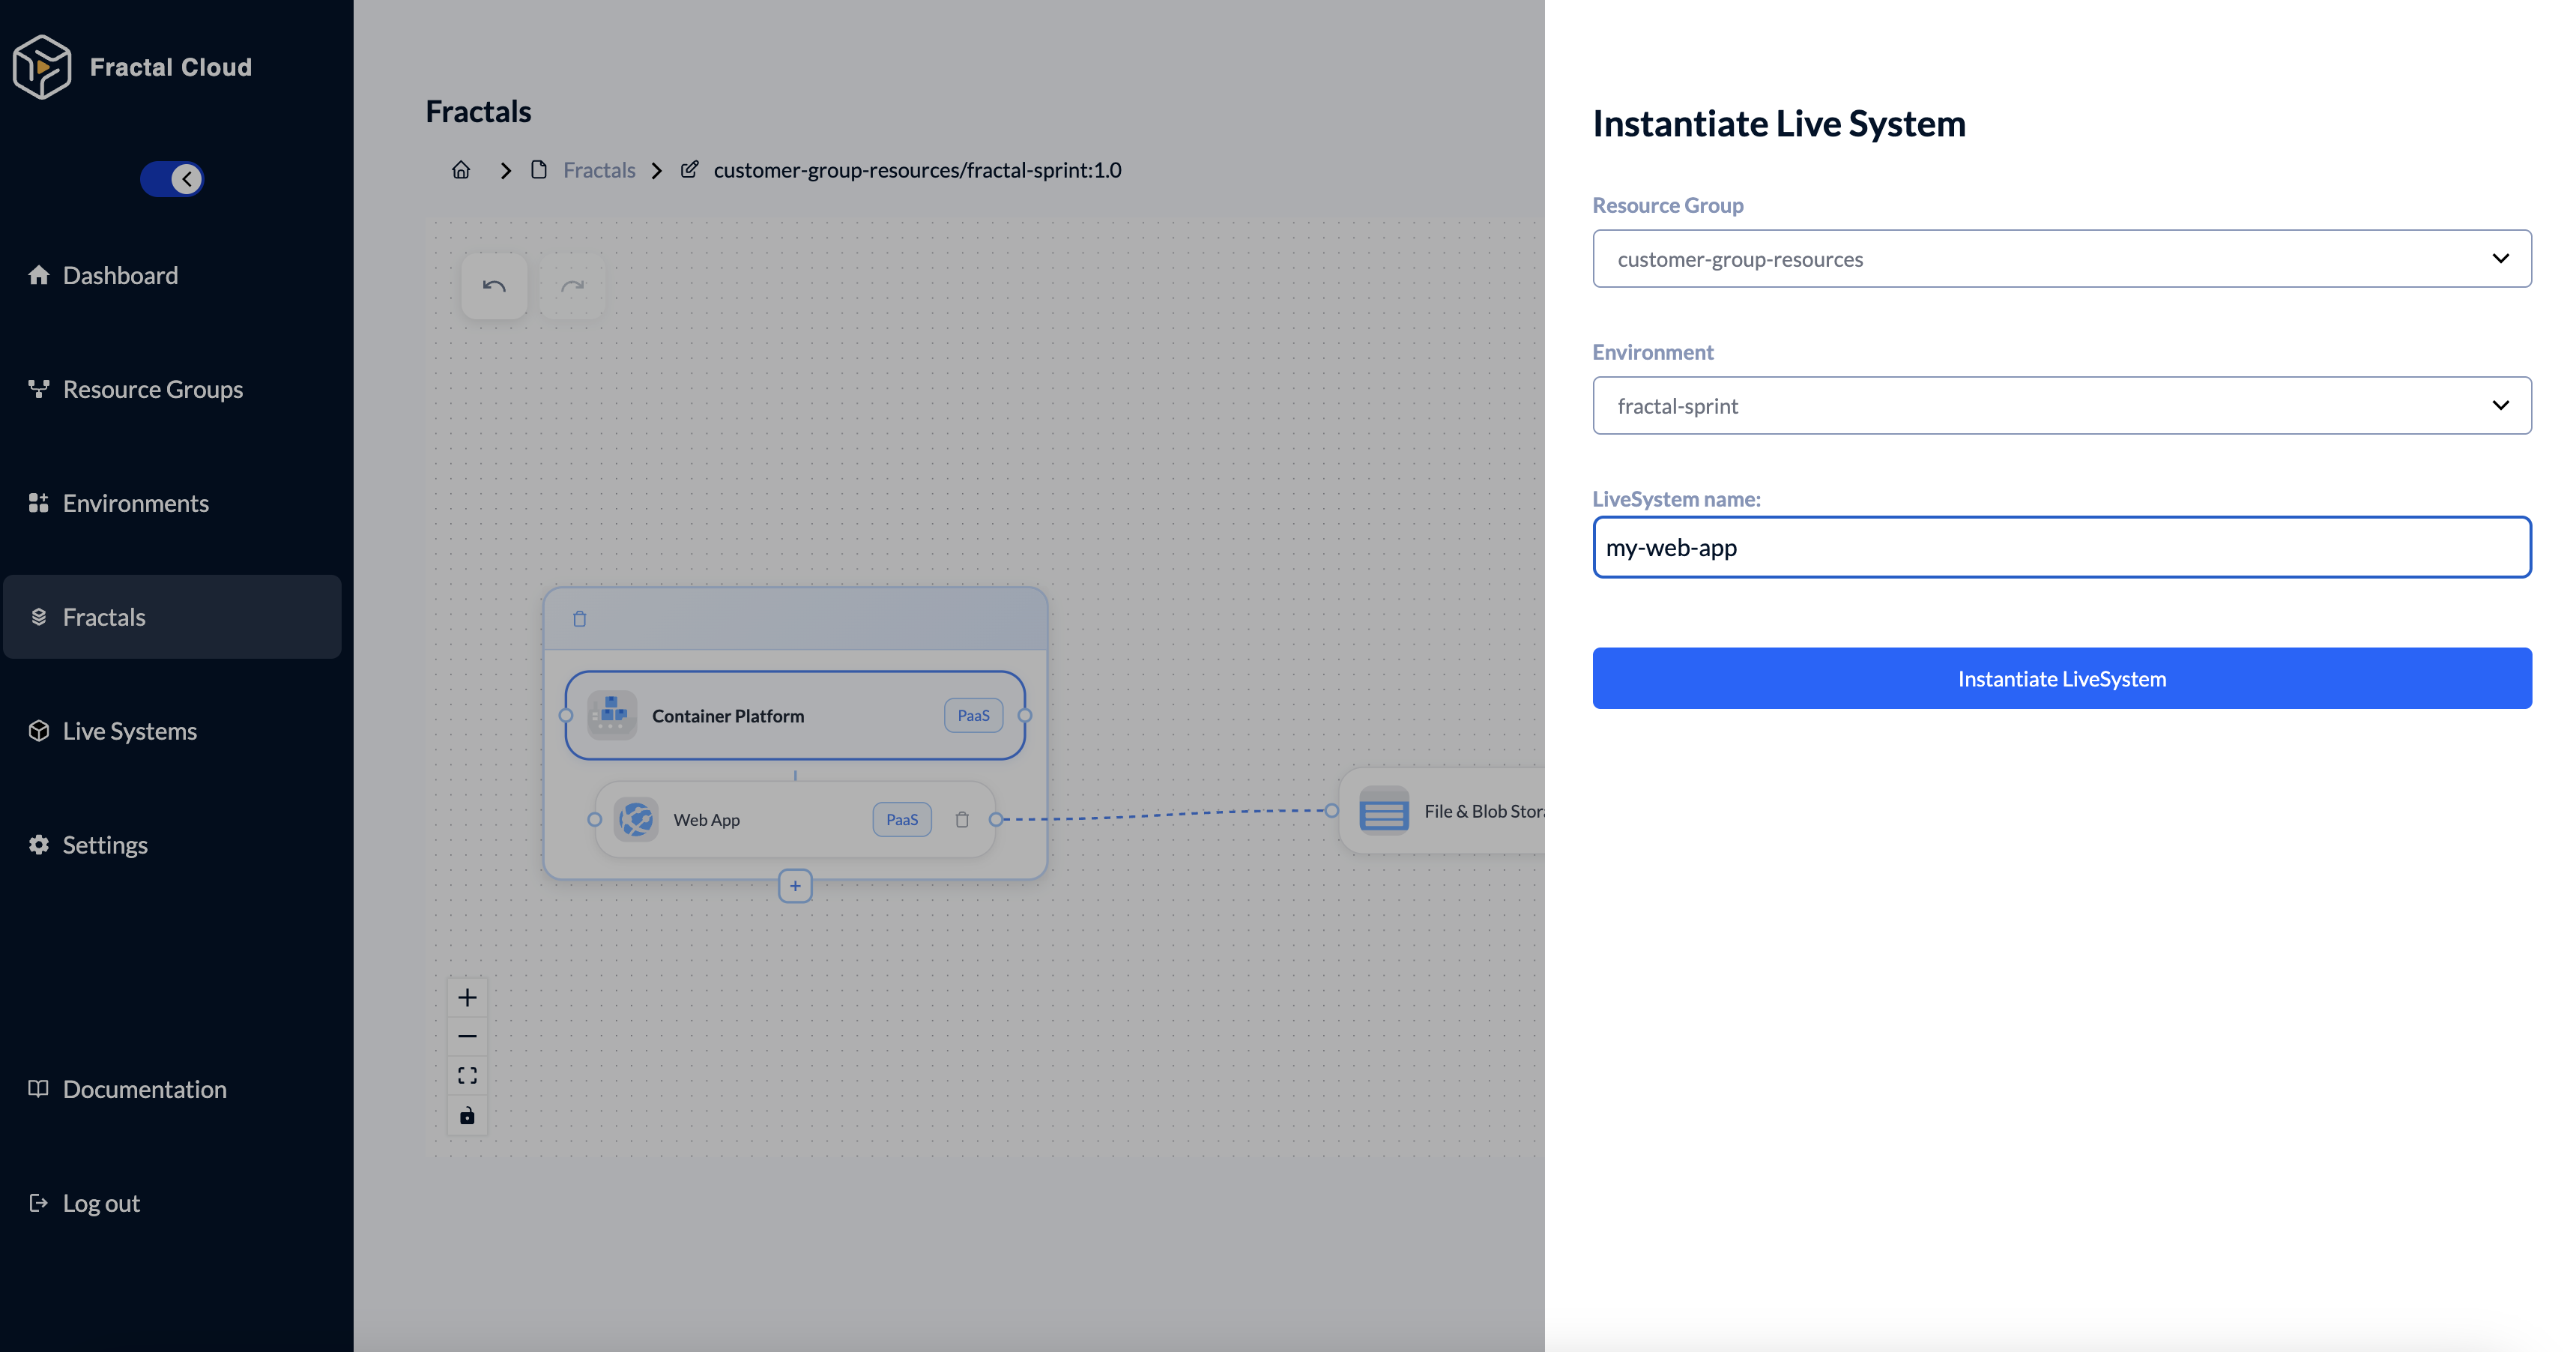
Task: Open the Resource Group dropdown
Action: pyautogui.click(x=2061, y=258)
